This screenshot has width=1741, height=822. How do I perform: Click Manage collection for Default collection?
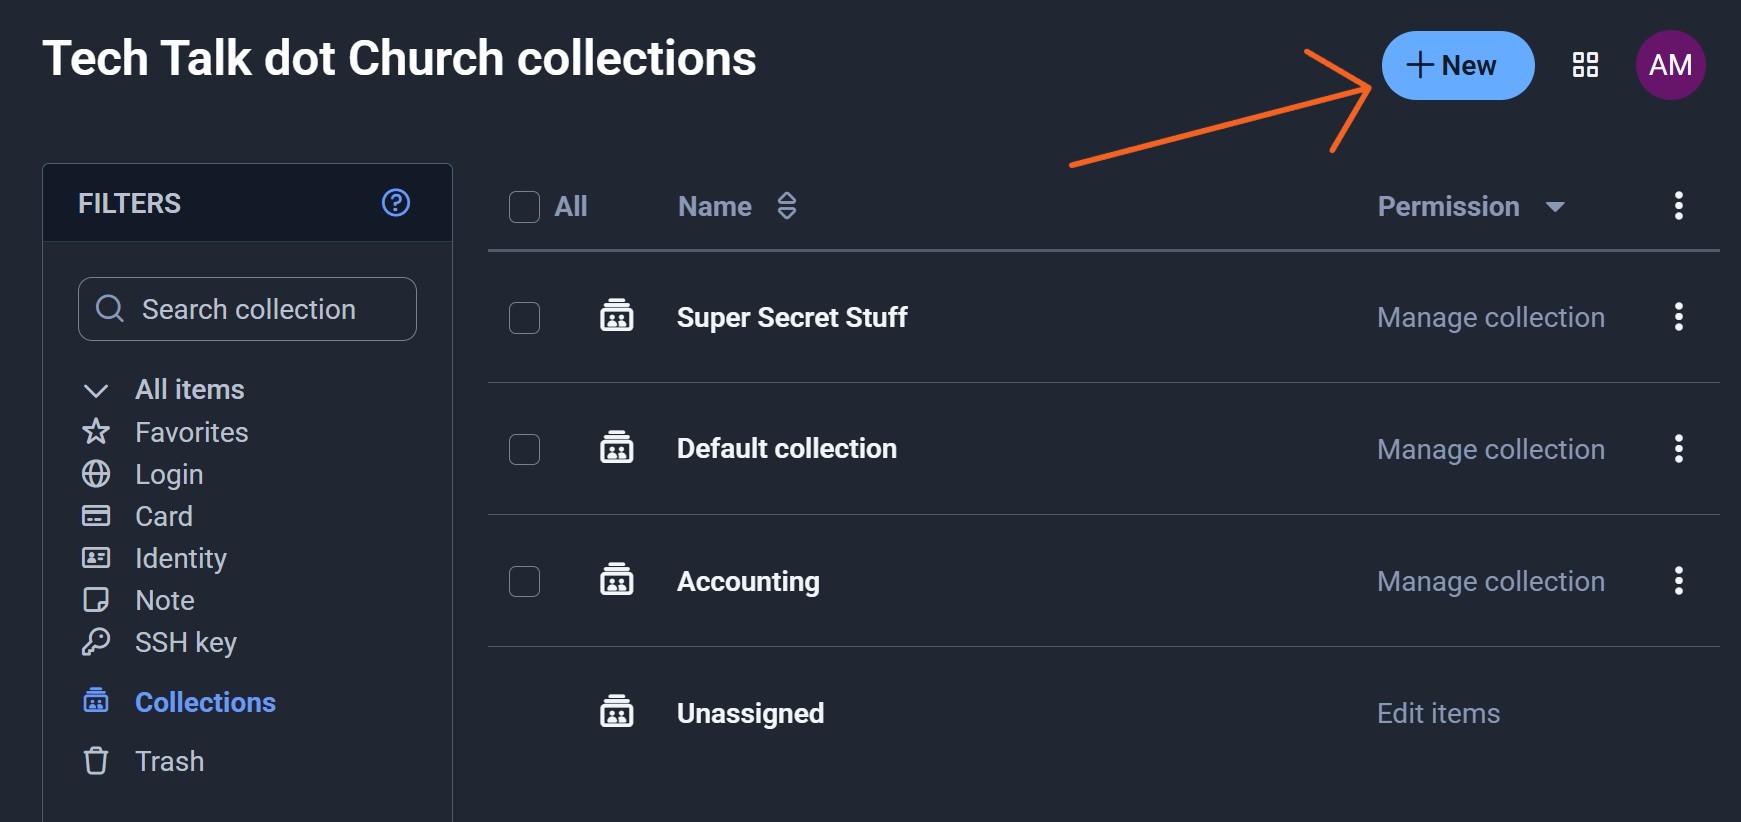pyautogui.click(x=1491, y=449)
